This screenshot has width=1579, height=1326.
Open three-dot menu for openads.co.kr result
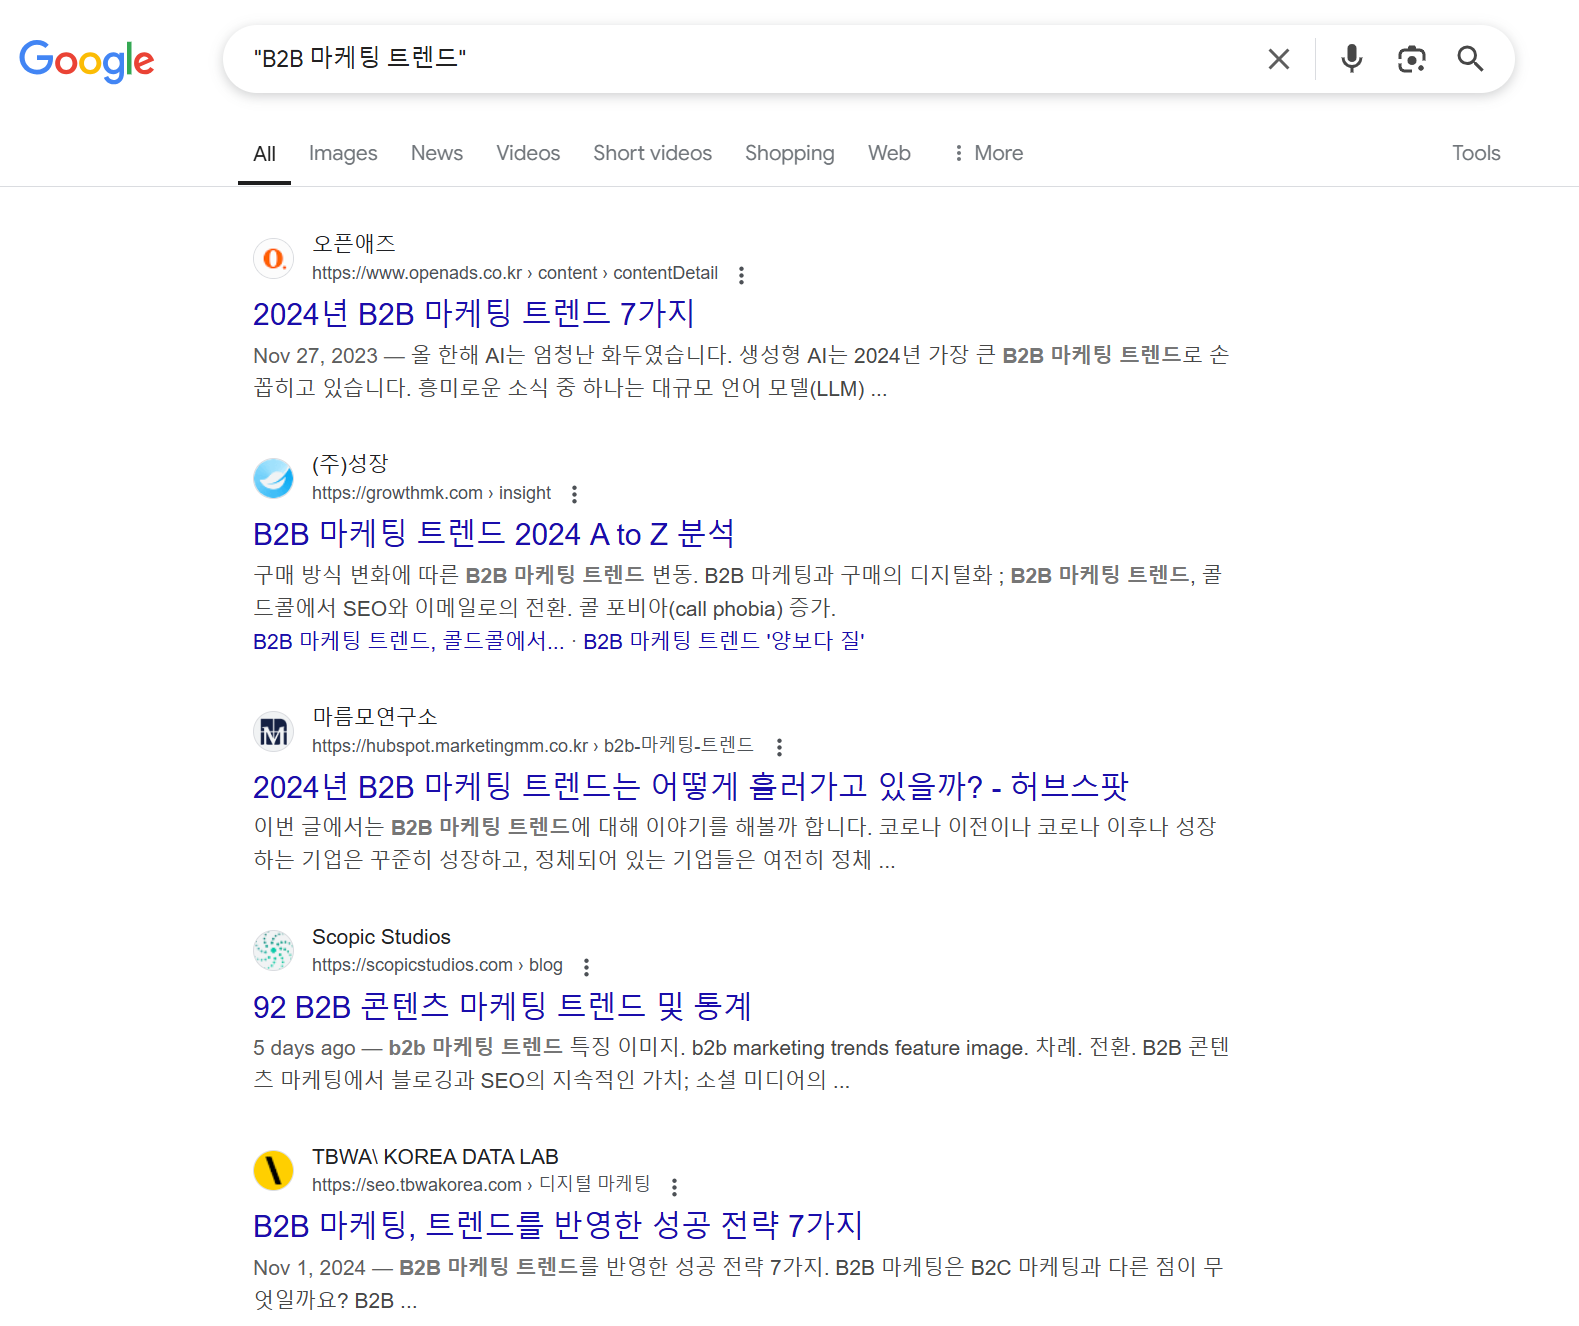741,275
